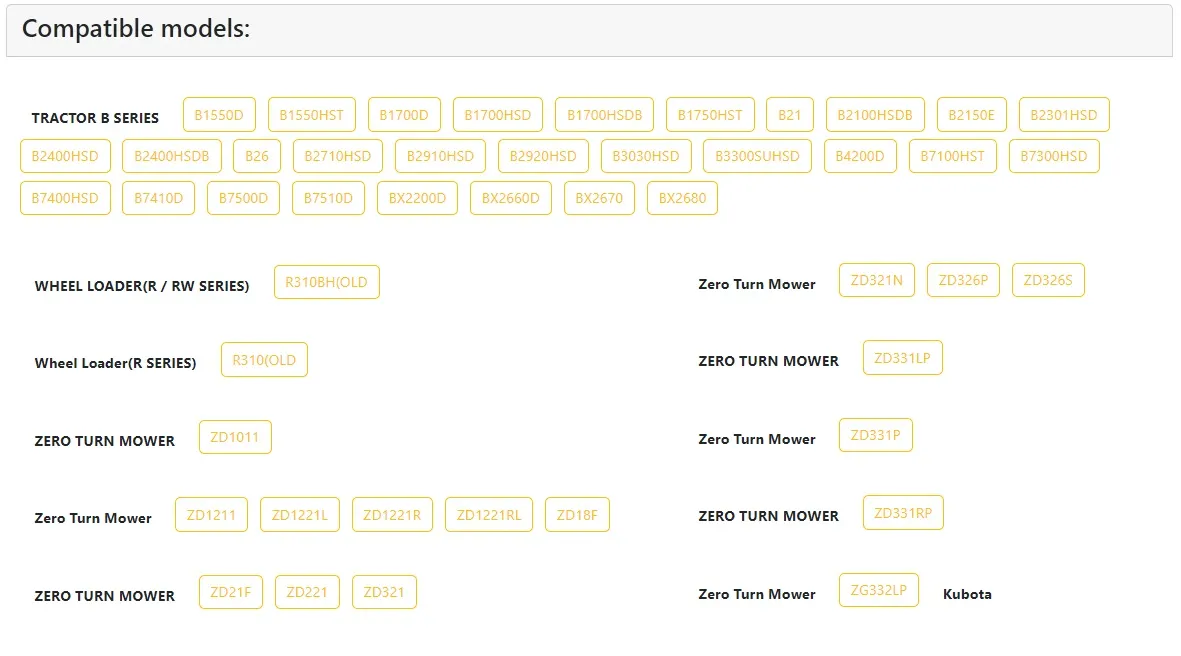Select the ZD21F mower tag
The height and width of the screenshot is (656, 1181).
230,592
